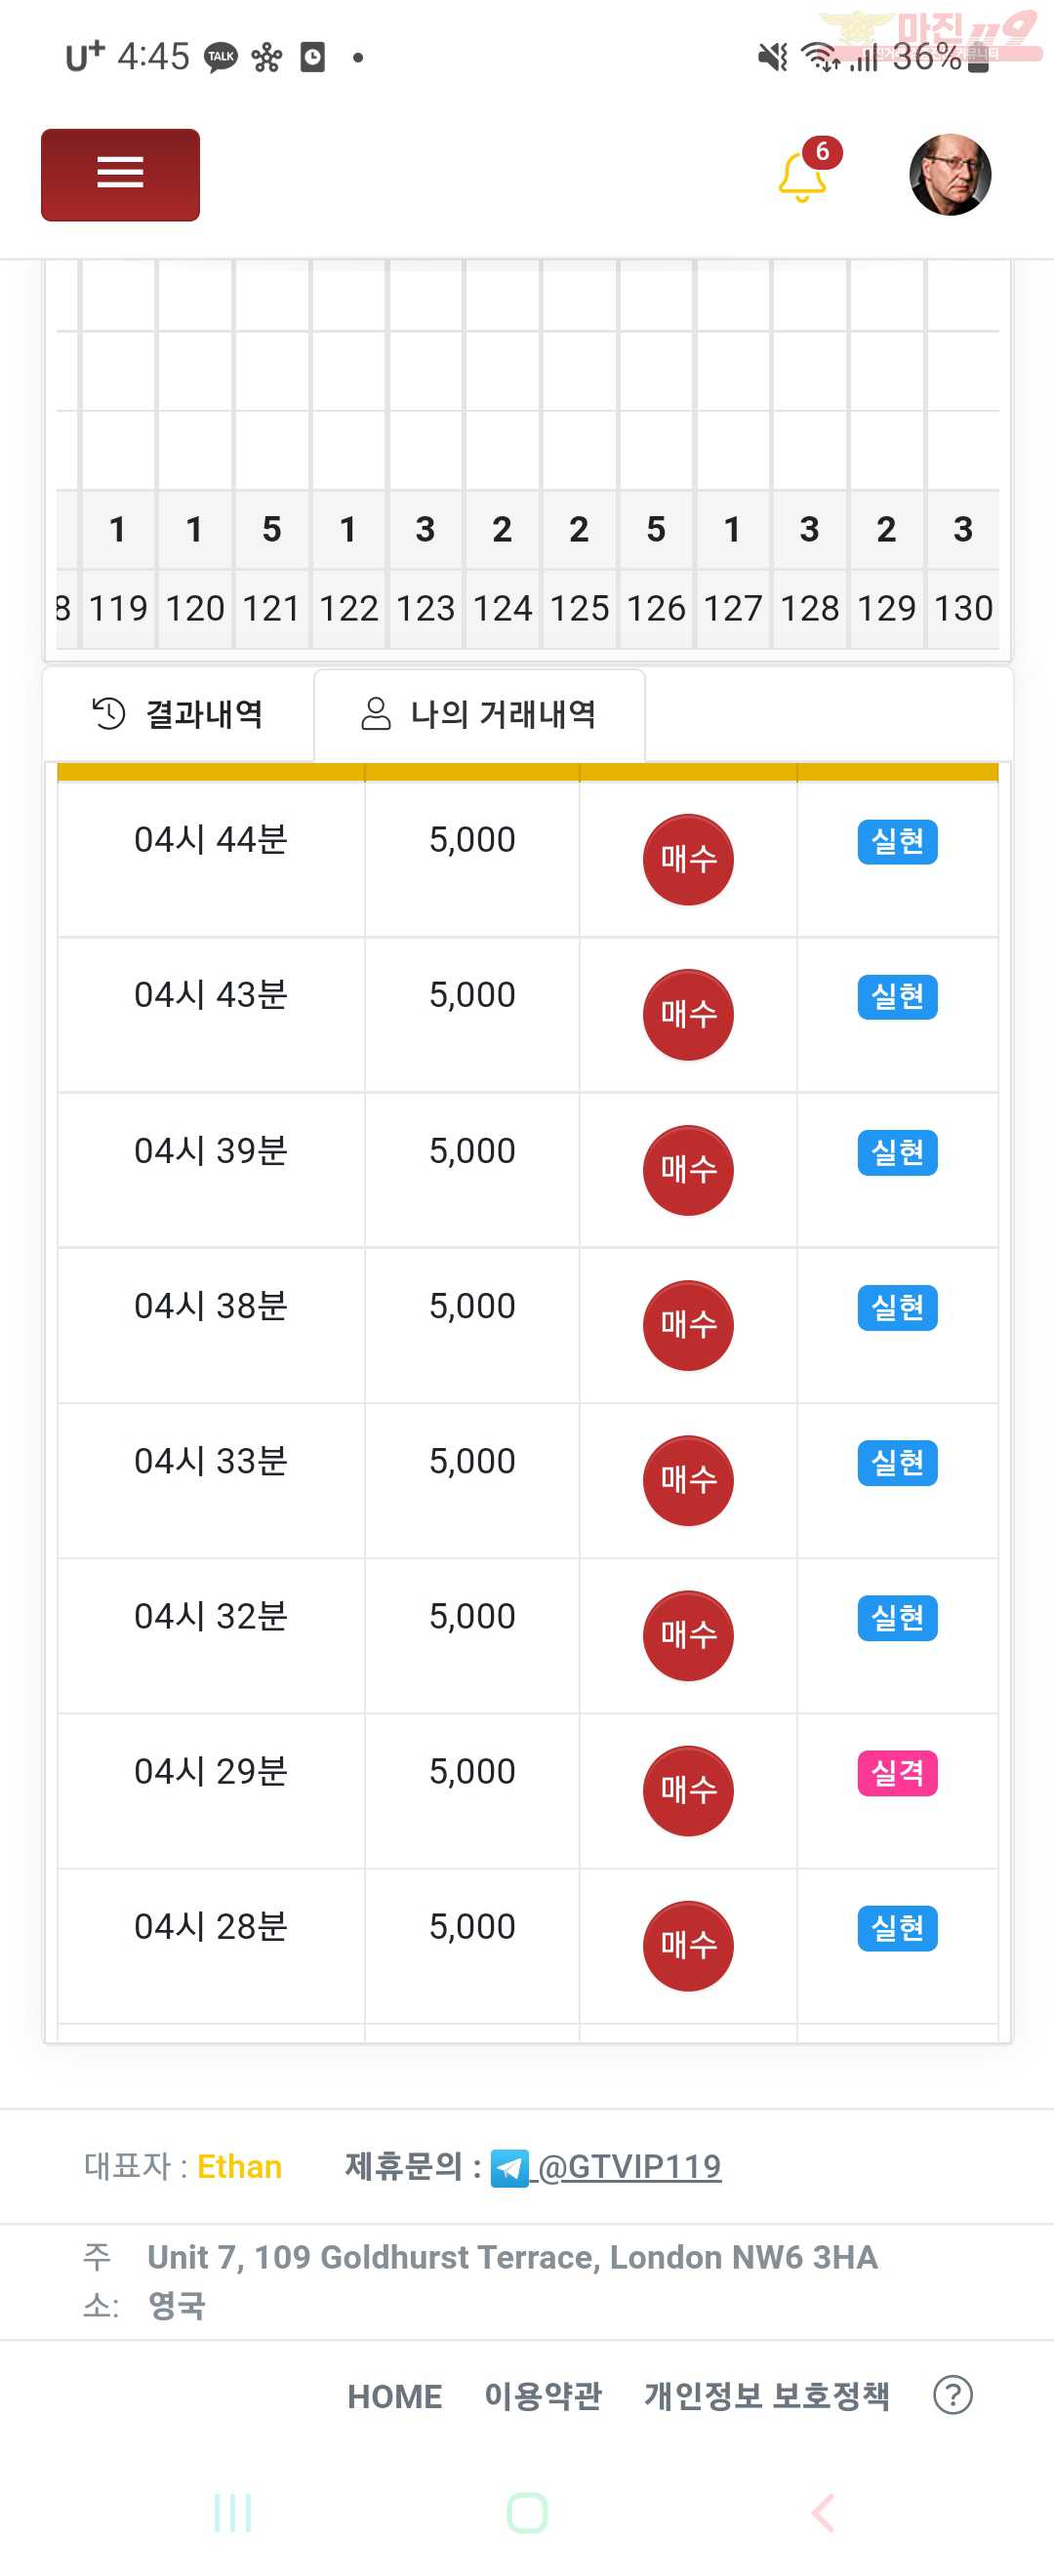Viewport: 1054px width, 2576px height.
Task: Click 매수 circle in 04시 33분 row
Action: [688, 1480]
